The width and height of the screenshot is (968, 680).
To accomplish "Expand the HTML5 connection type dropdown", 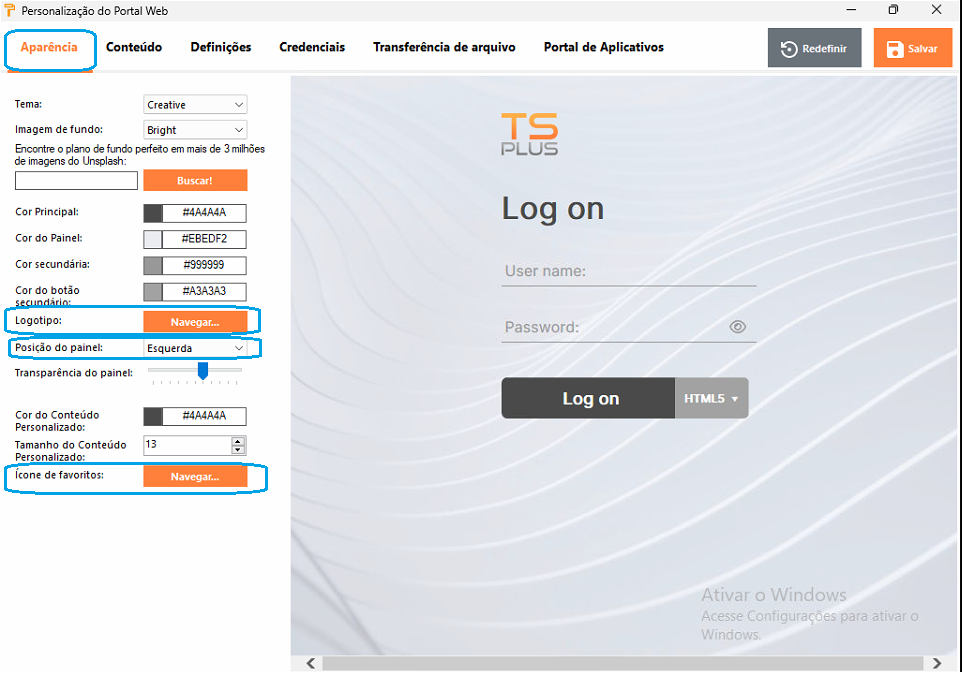I will tap(712, 398).
